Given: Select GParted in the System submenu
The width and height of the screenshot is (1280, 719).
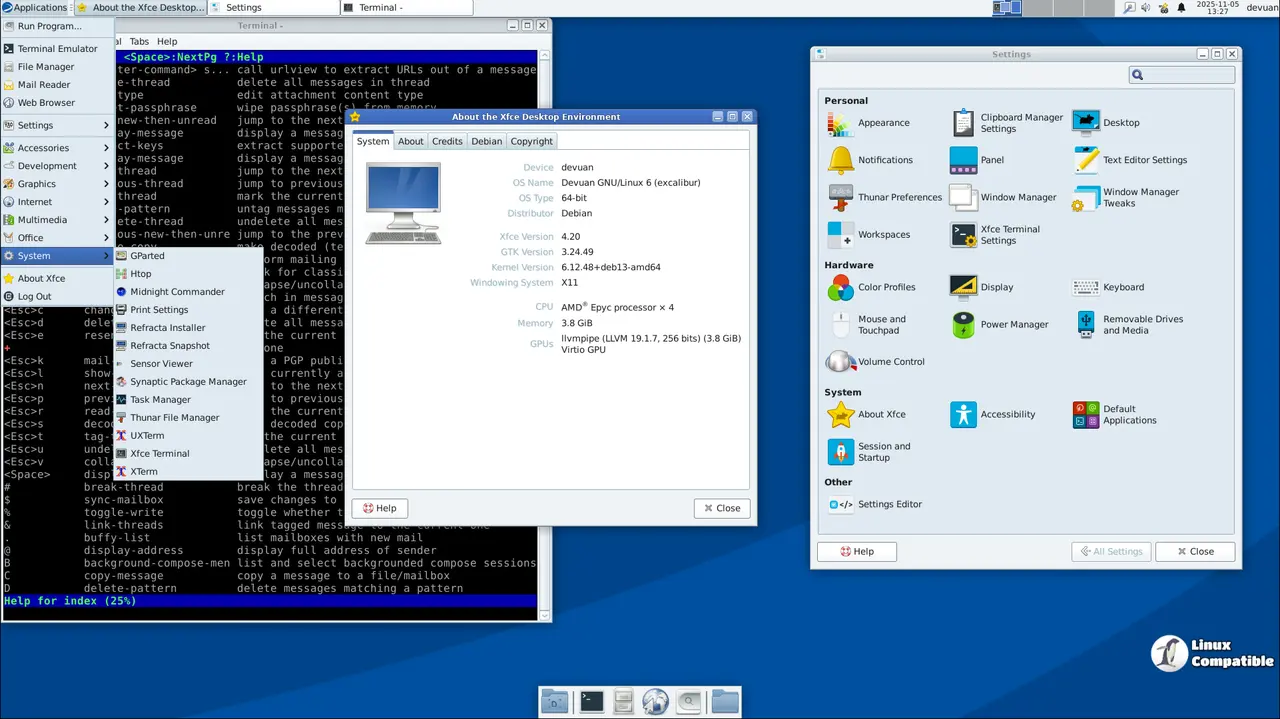Looking at the screenshot, I should 147,256.
